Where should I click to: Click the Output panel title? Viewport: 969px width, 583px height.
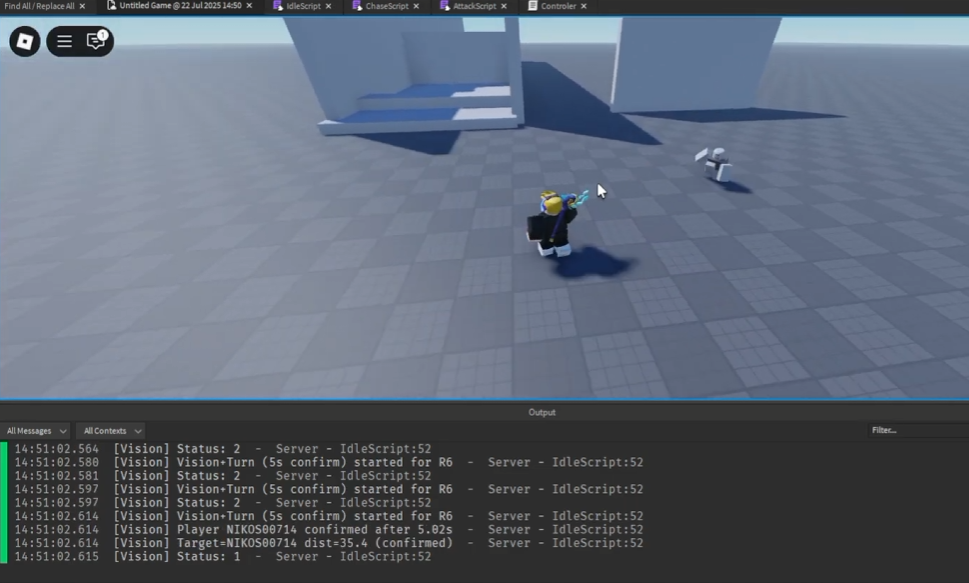point(542,412)
